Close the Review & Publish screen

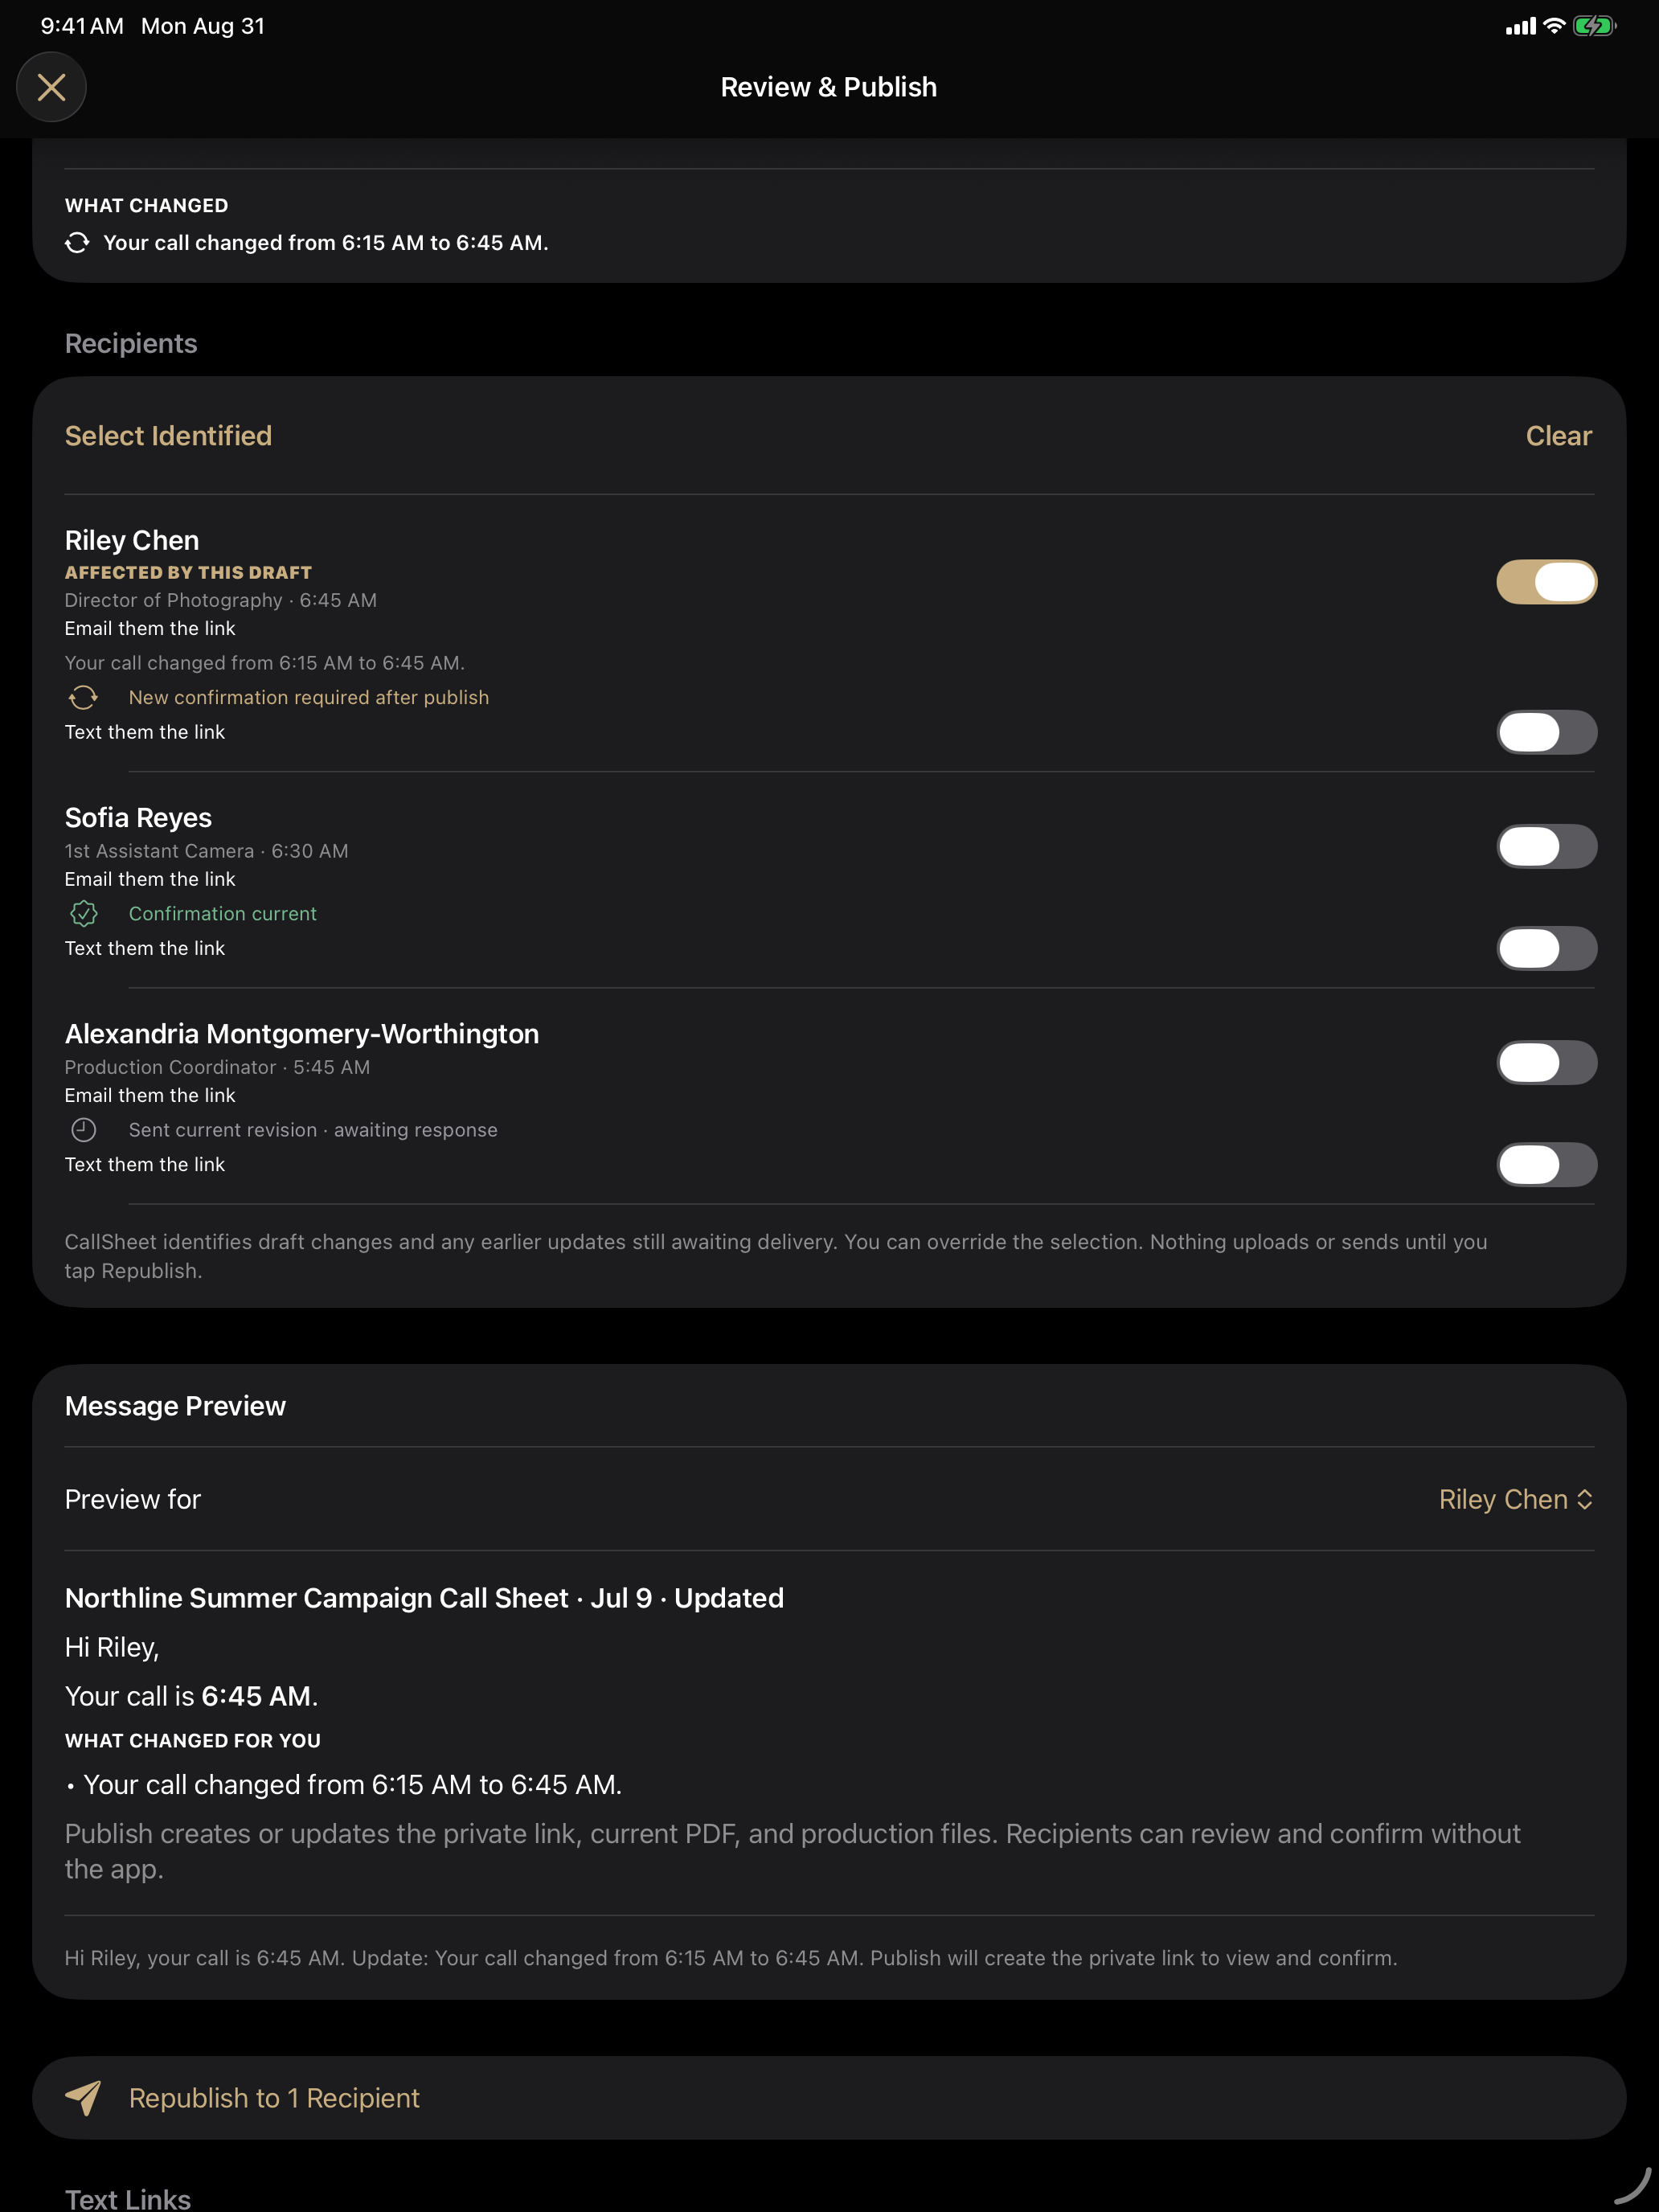coord(51,87)
